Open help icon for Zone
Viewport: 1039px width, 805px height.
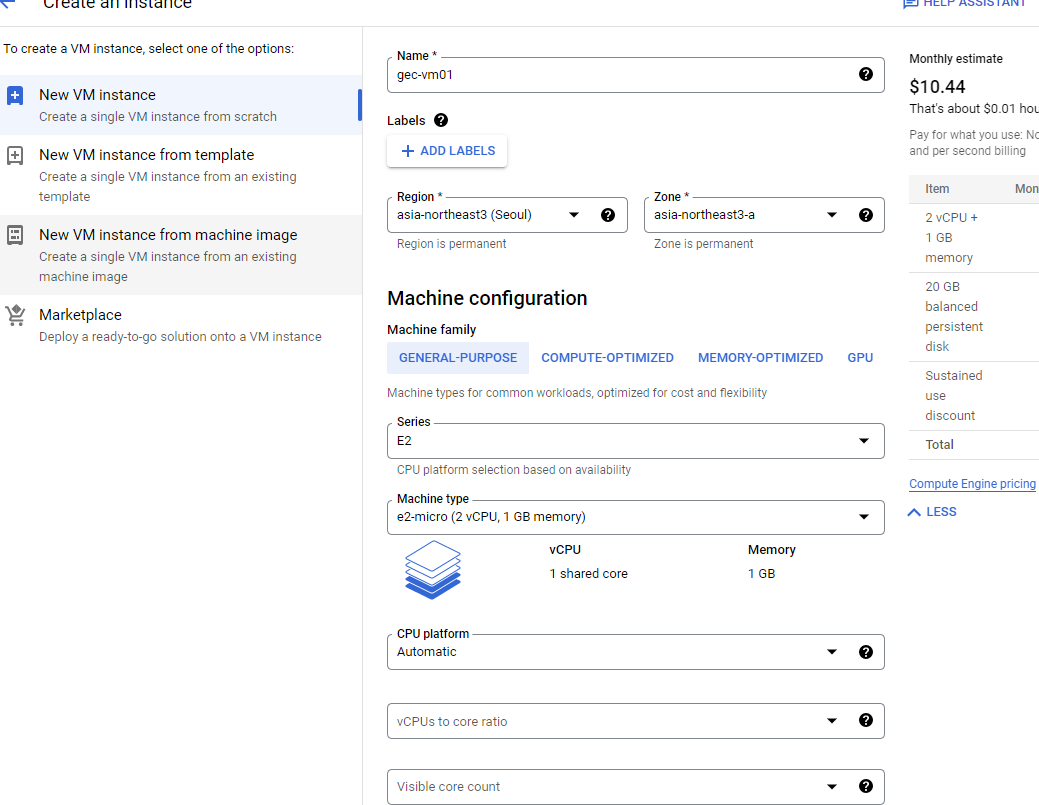(x=865, y=215)
